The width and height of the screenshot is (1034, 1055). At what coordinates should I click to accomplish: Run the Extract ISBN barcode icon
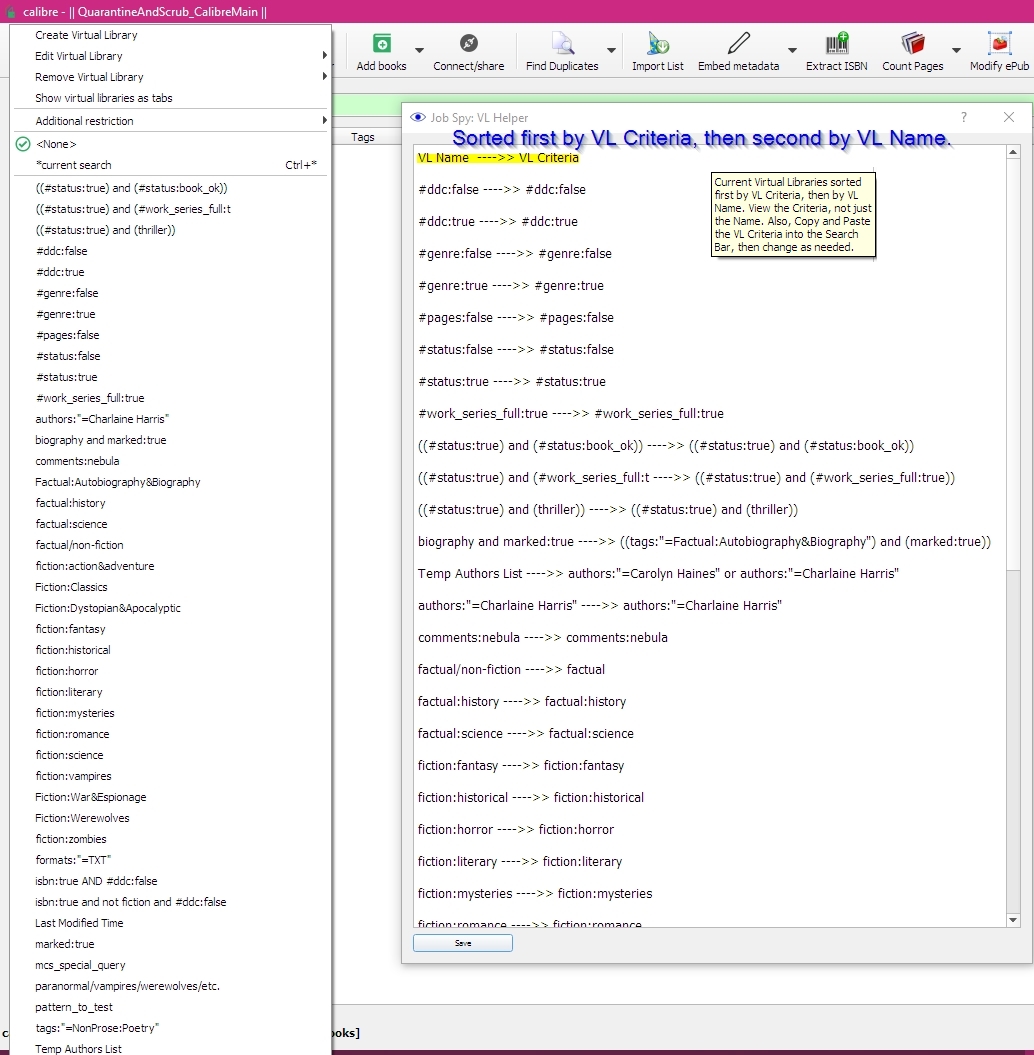pos(837,44)
